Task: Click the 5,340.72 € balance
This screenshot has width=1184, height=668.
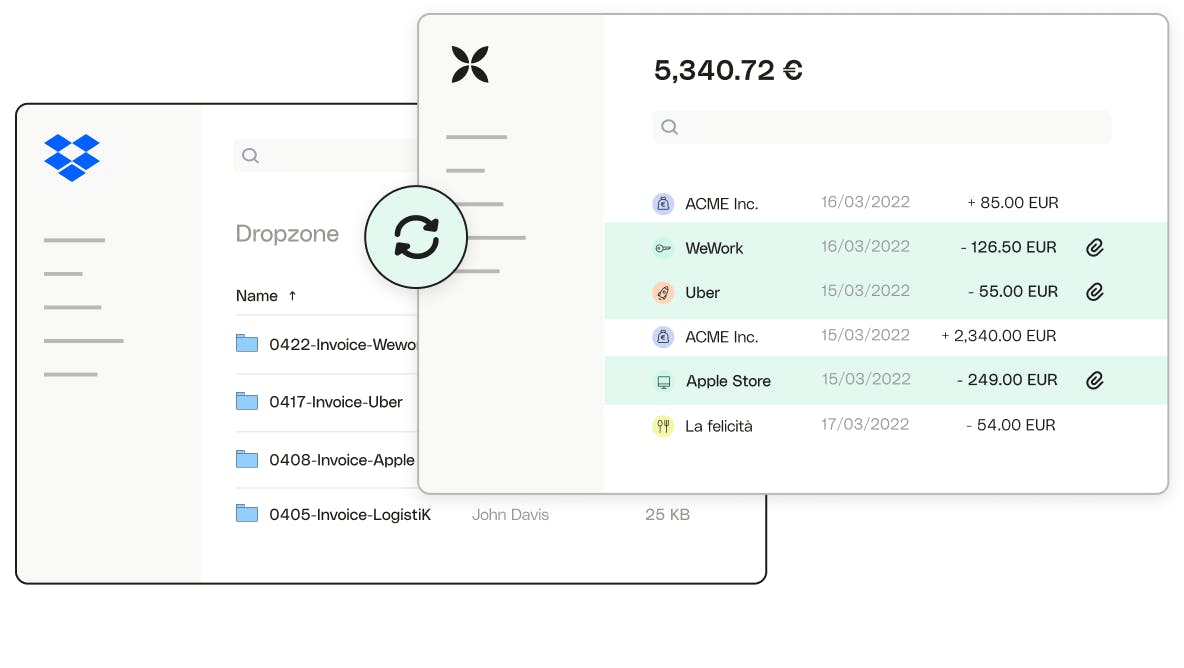Action: pos(728,70)
